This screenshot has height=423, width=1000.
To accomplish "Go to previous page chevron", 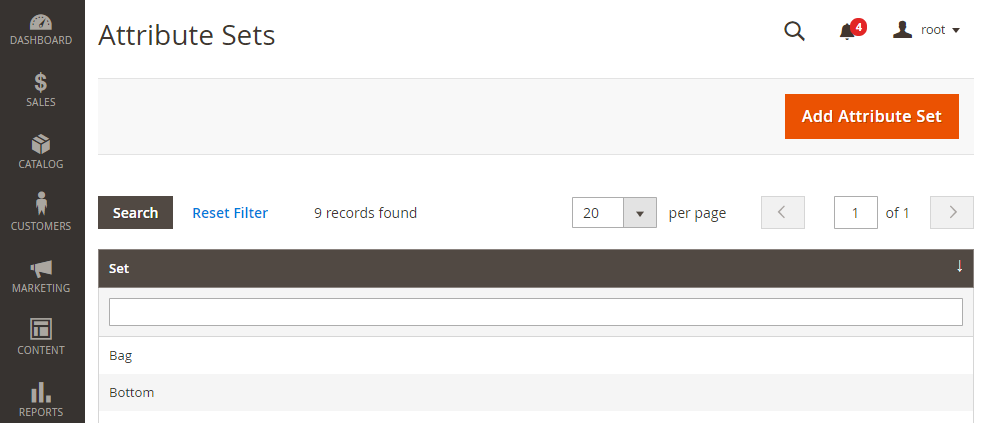I will [x=783, y=212].
